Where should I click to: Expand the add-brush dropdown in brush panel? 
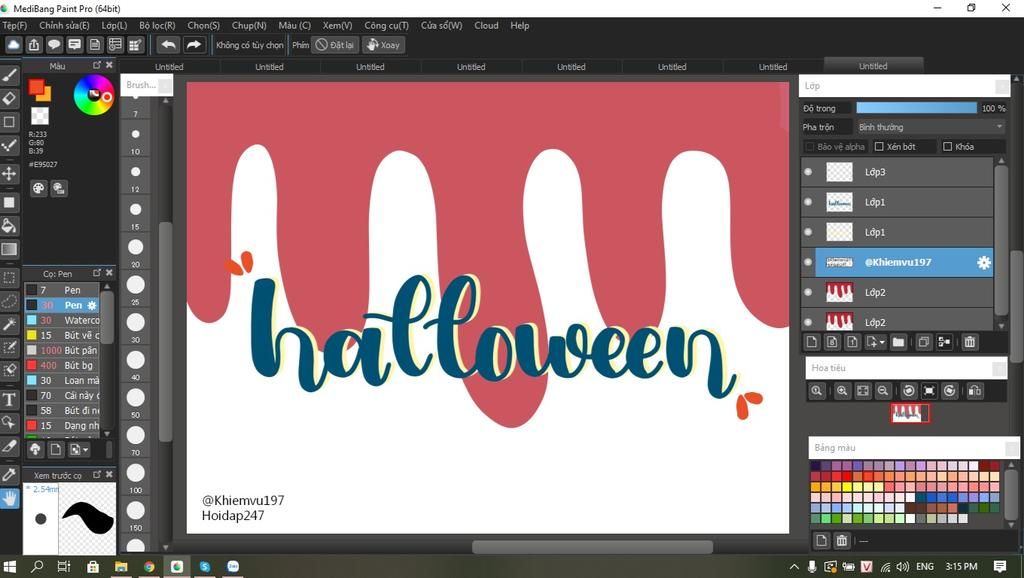click(85, 449)
